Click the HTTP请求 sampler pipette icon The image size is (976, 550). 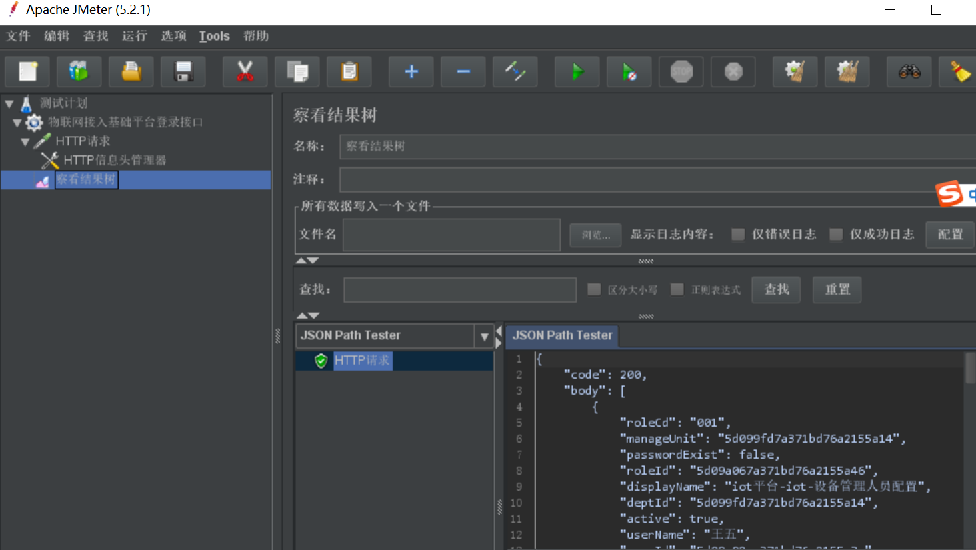[x=42, y=141]
